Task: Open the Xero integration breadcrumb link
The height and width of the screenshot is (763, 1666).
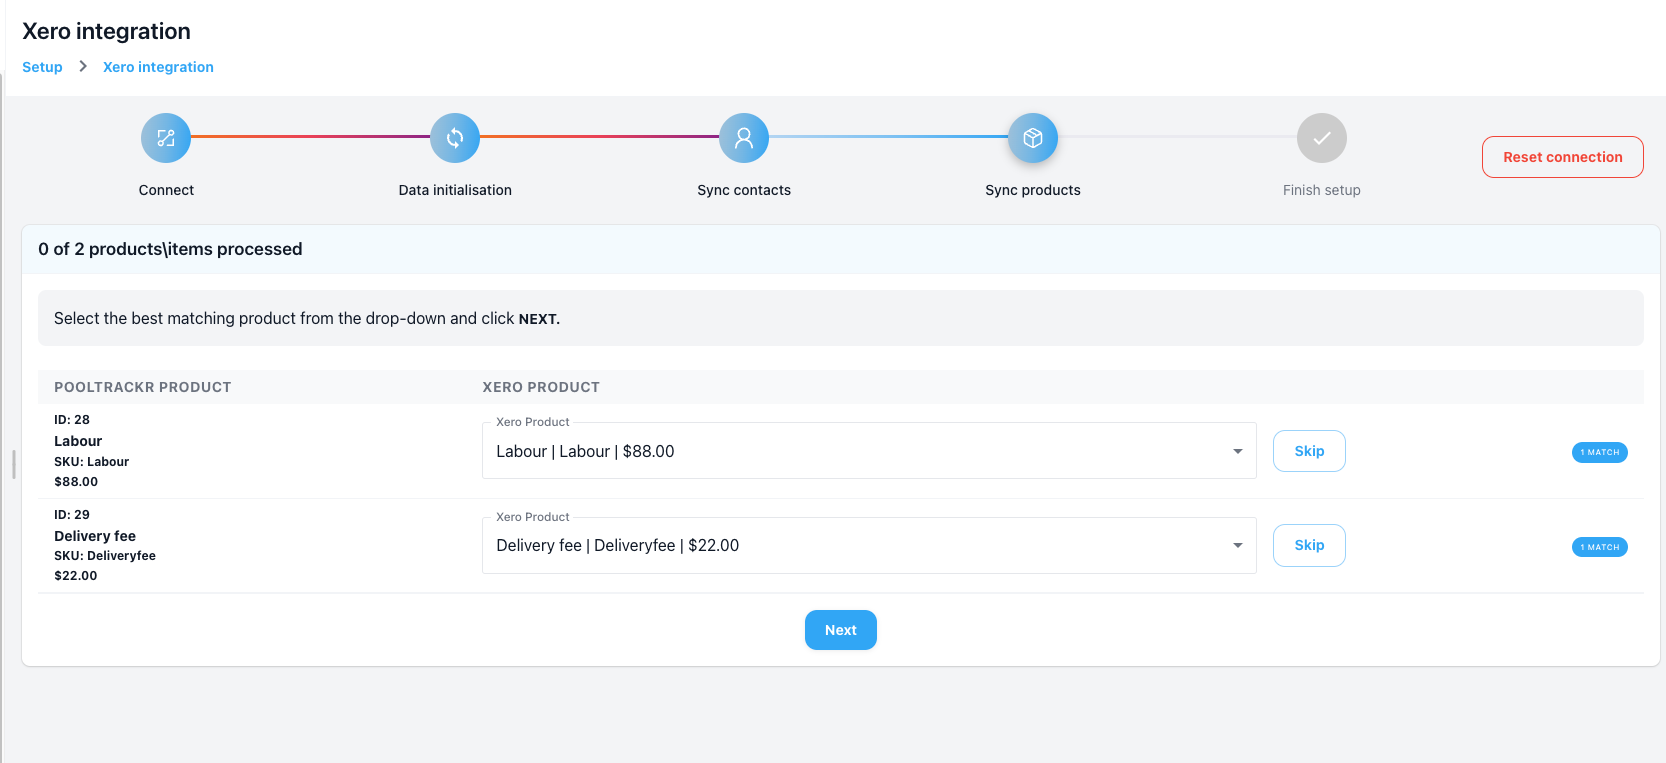Action: click(158, 67)
